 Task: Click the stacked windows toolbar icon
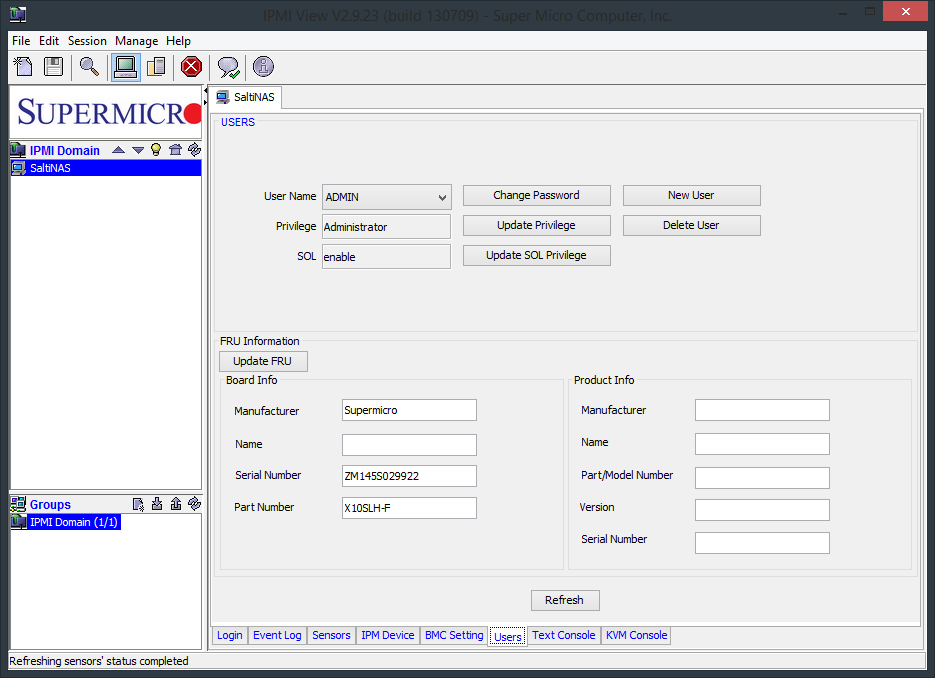point(156,67)
